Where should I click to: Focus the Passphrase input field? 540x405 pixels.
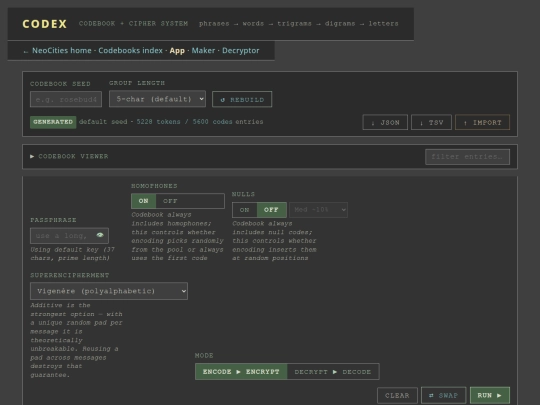click(x=69, y=236)
